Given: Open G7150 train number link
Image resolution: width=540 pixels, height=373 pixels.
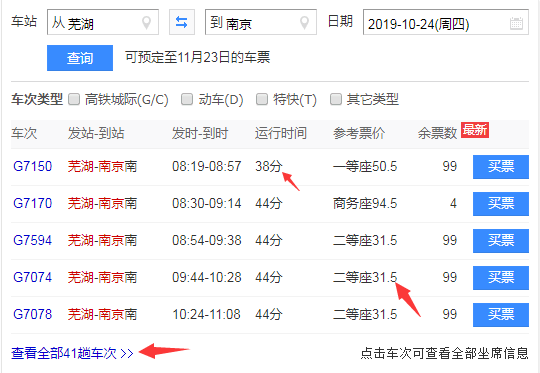Looking at the screenshot, I should pos(32,167).
